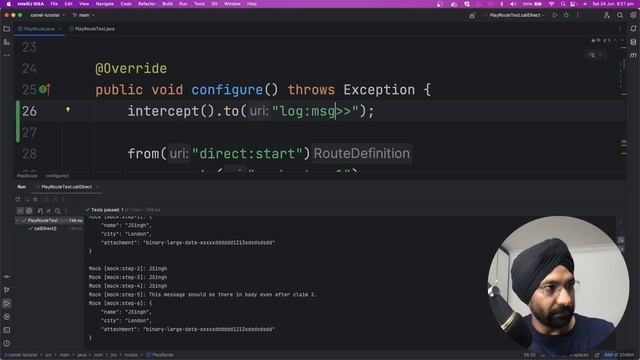This screenshot has height=360, width=640.
Task: Open the test history clock icon
Action: tap(58, 211)
